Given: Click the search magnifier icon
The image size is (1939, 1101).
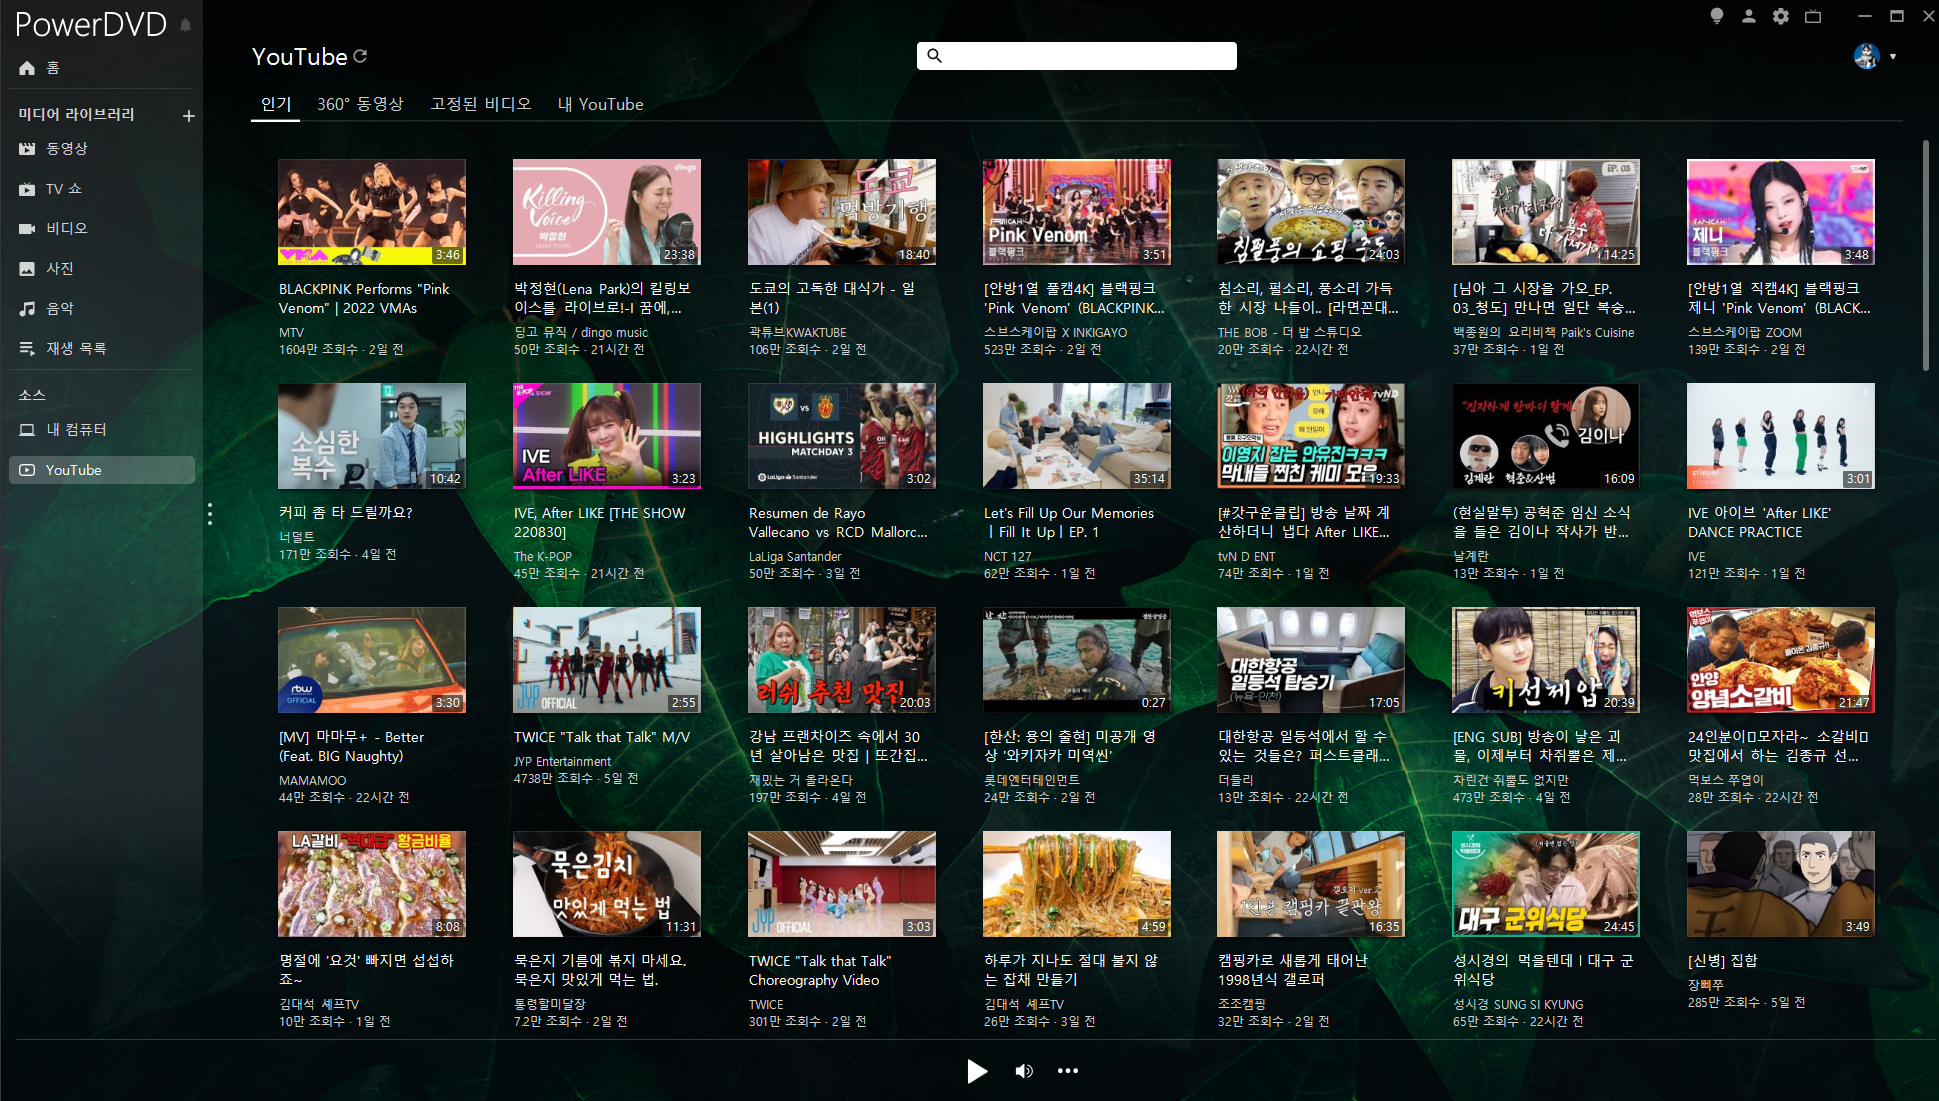Looking at the screenshot, I should [934, 56].
